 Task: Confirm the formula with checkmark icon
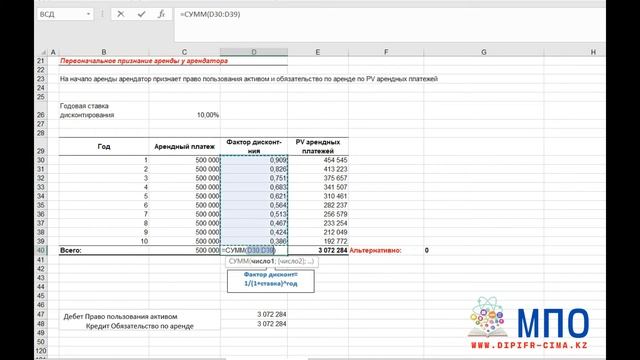point(141,14)
